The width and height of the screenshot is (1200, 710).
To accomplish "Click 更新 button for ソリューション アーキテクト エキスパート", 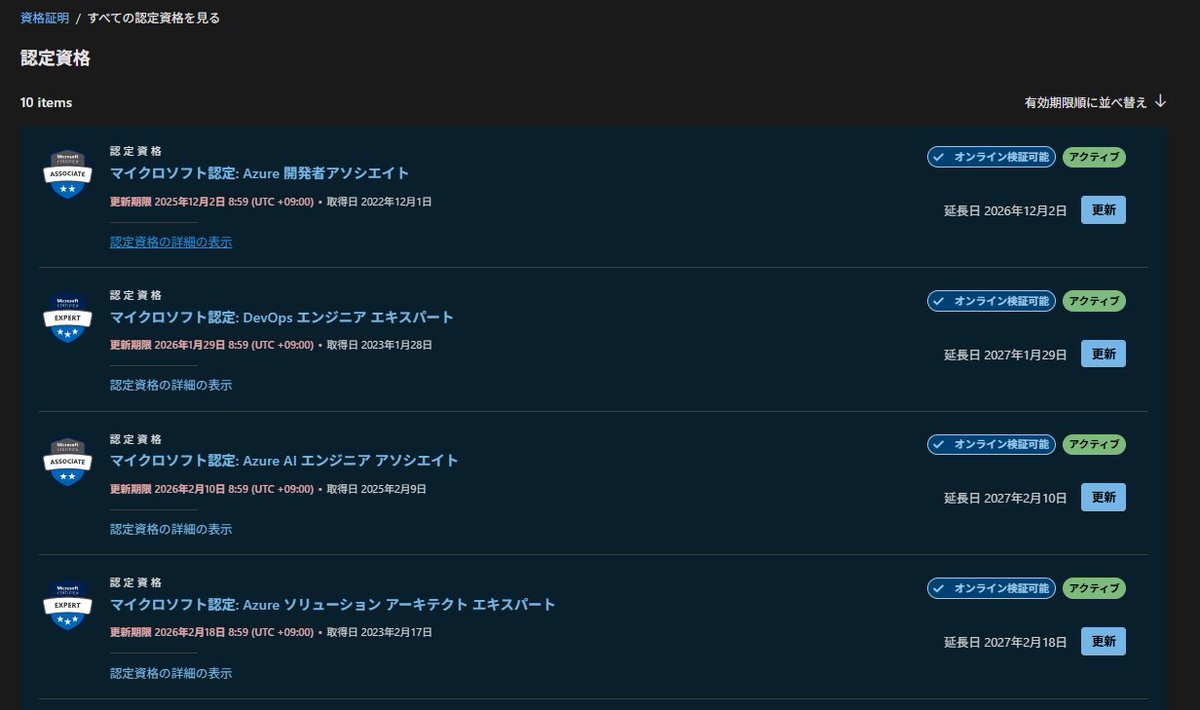I will [1103, 641].
